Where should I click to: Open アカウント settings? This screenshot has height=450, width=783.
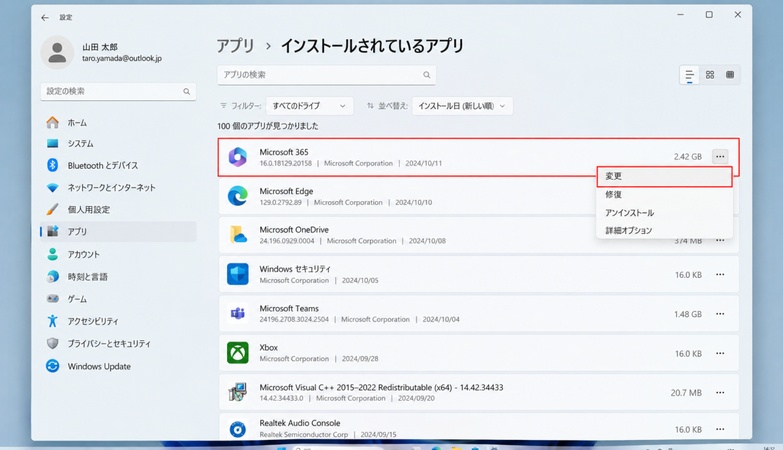click(x=118, y=254)
